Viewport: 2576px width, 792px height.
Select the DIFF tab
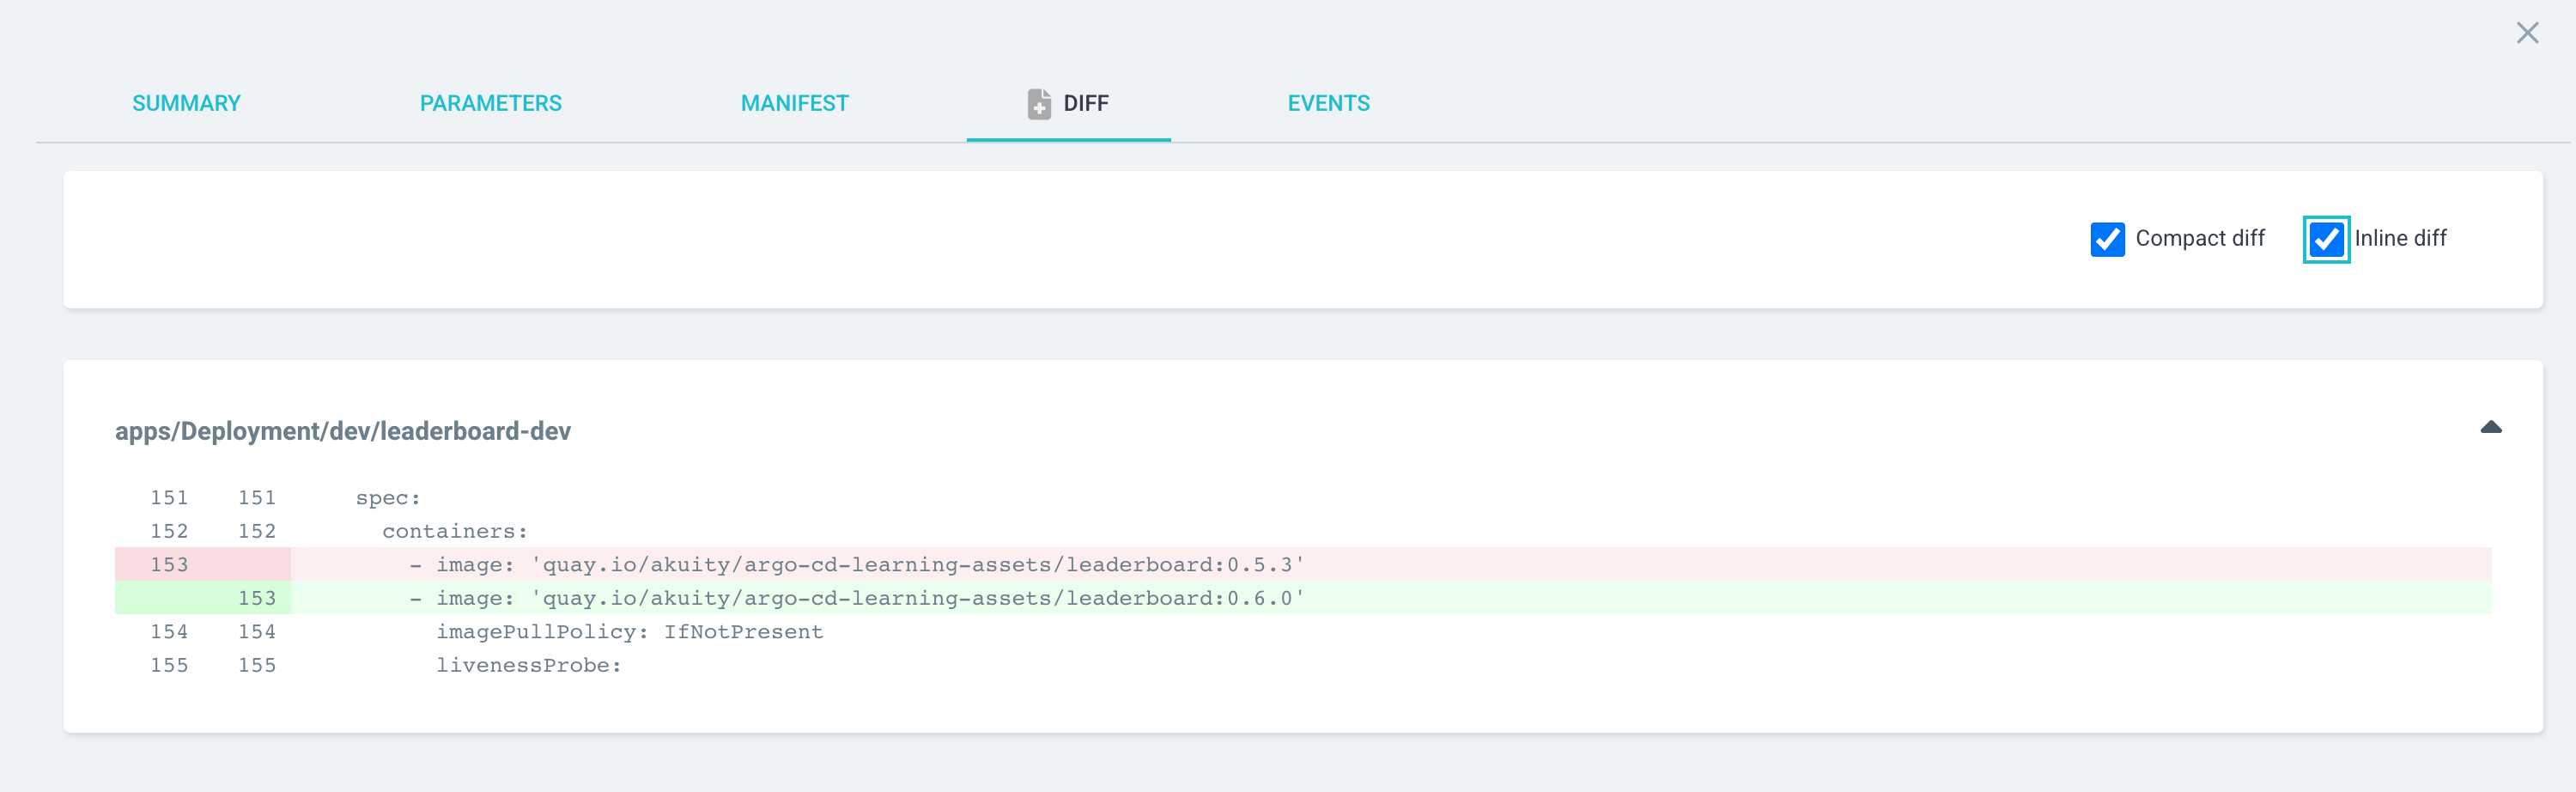(x=1068, y=103)
